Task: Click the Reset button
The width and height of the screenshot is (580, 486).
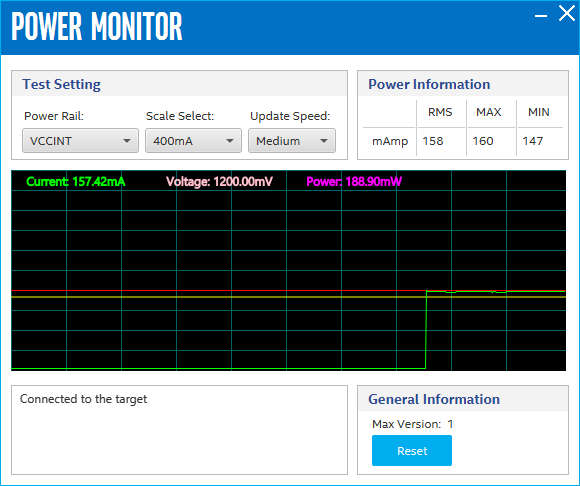Action: click(x=412, y=450)
